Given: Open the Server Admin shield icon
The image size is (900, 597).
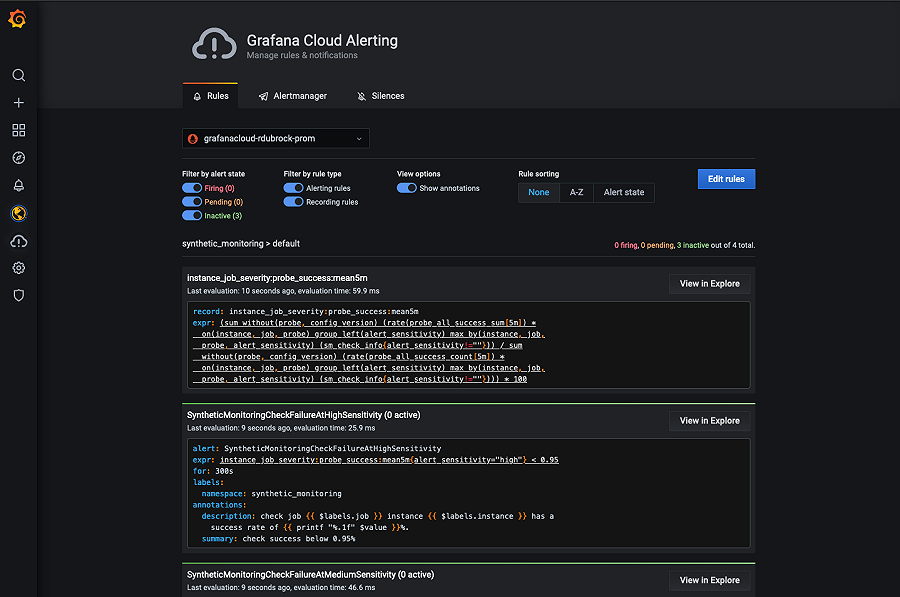Looking at the screenshot, I should click(x=17, y=295).
